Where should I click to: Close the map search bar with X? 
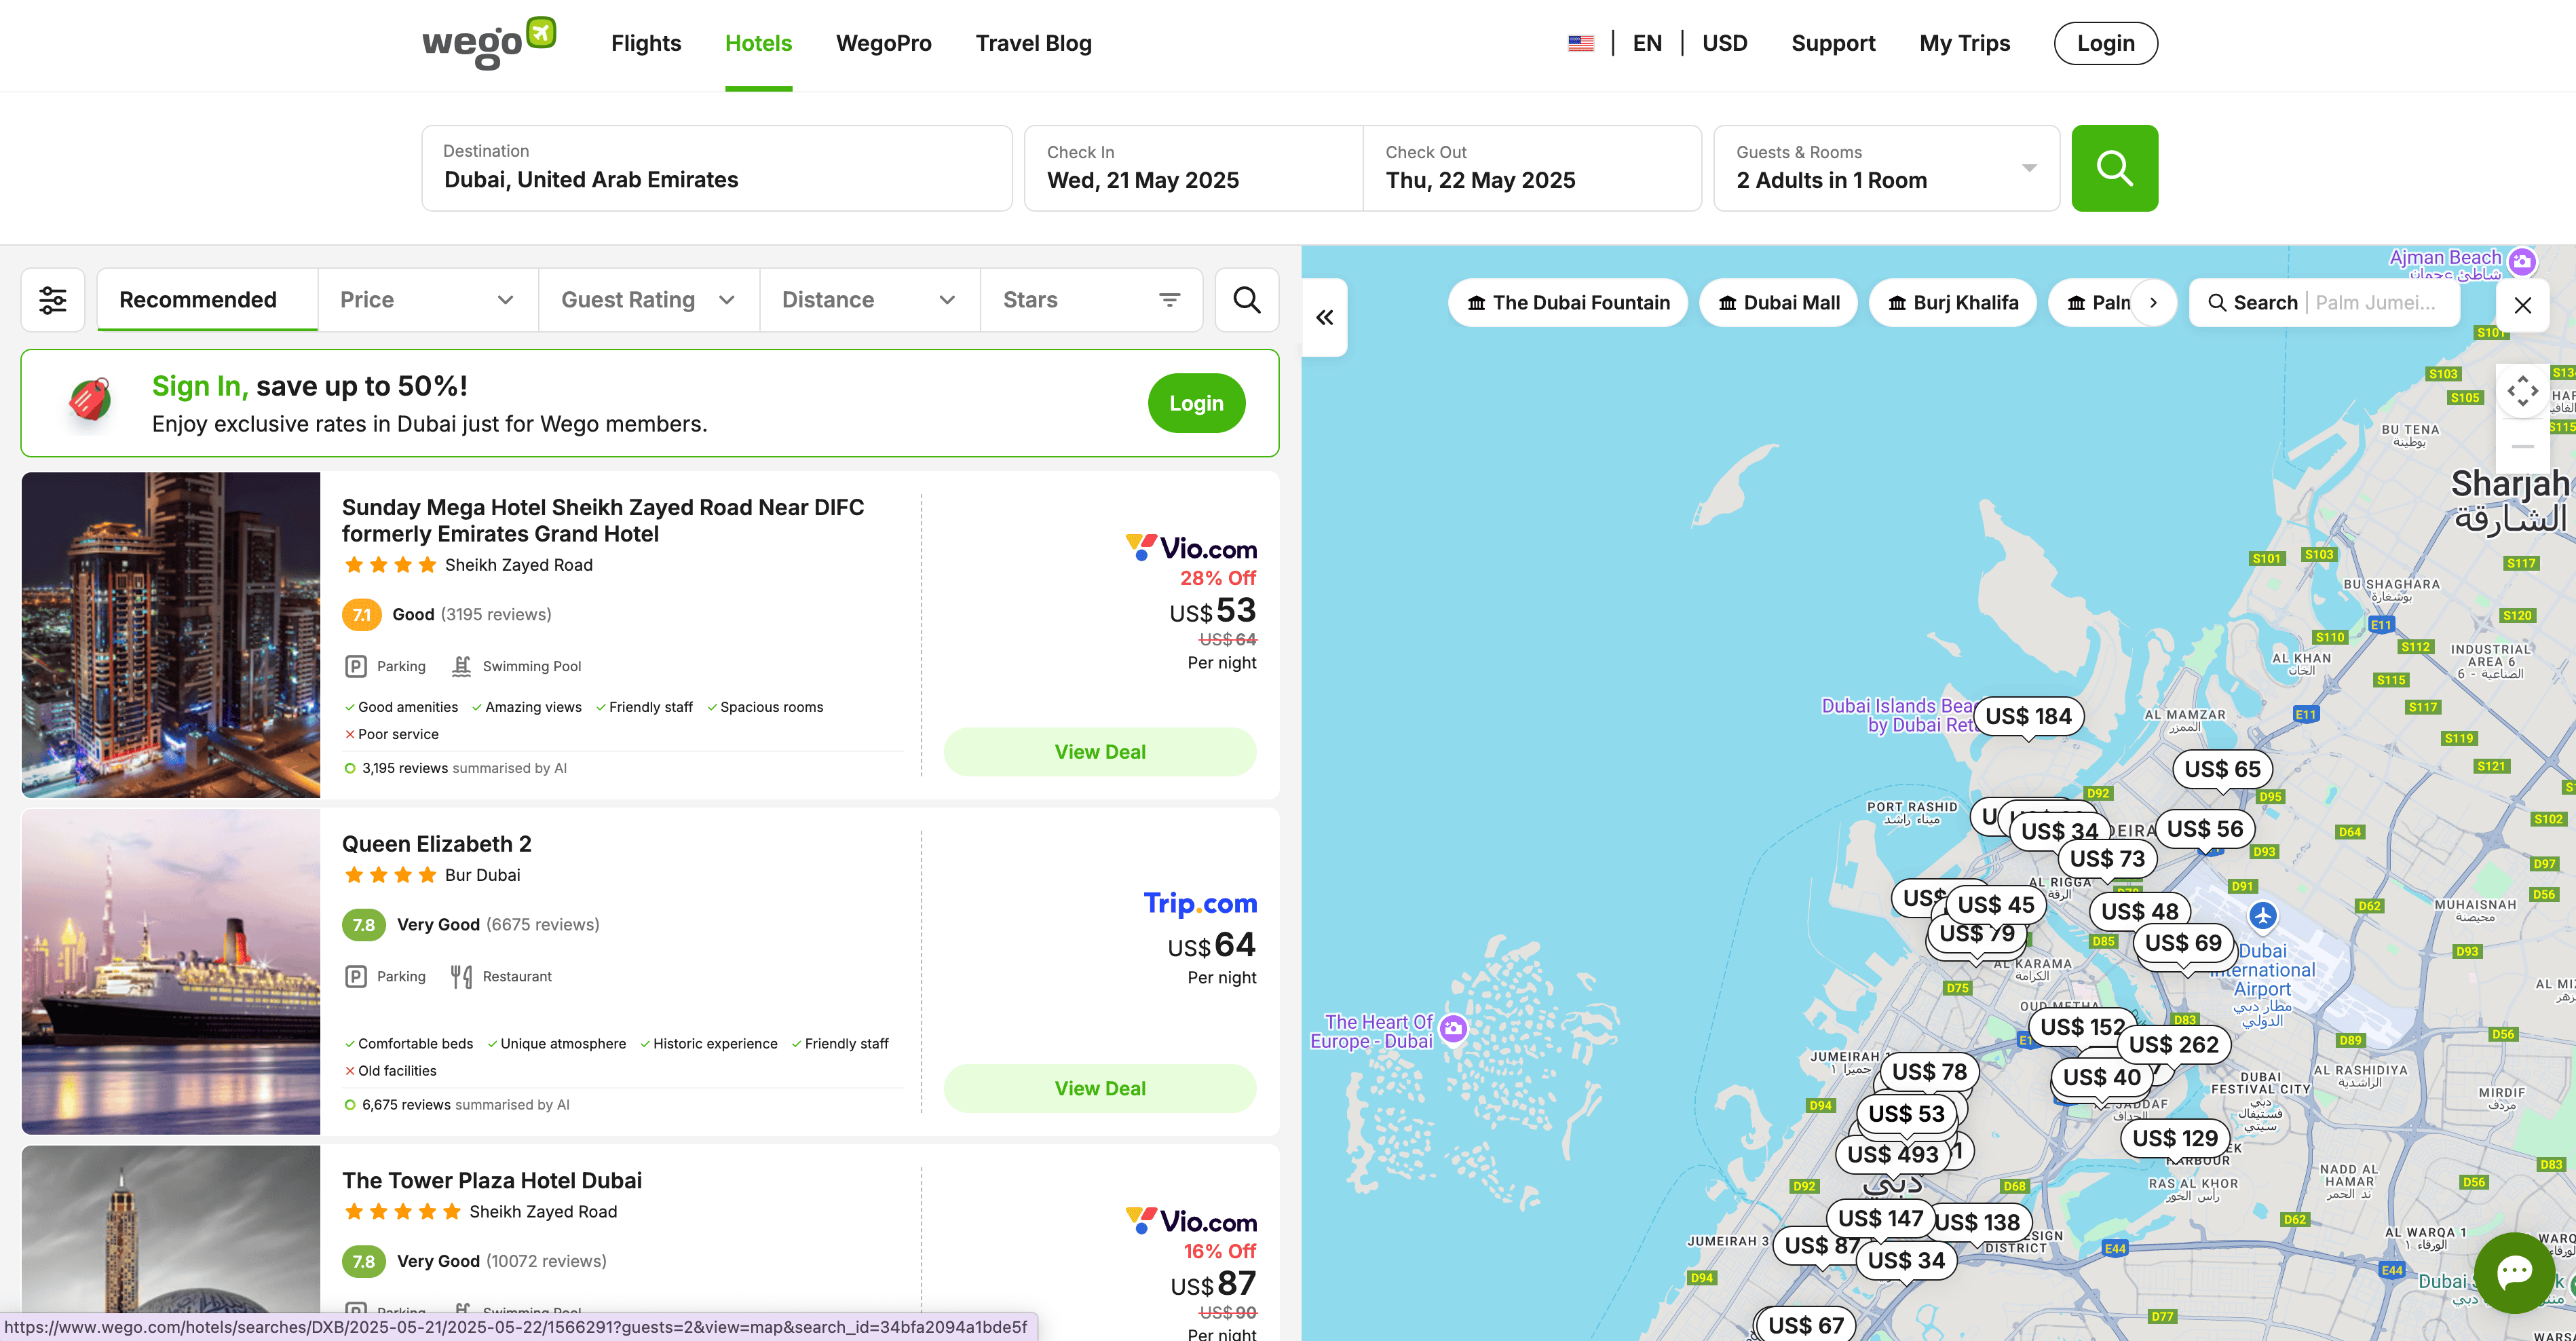(2522, 305)
